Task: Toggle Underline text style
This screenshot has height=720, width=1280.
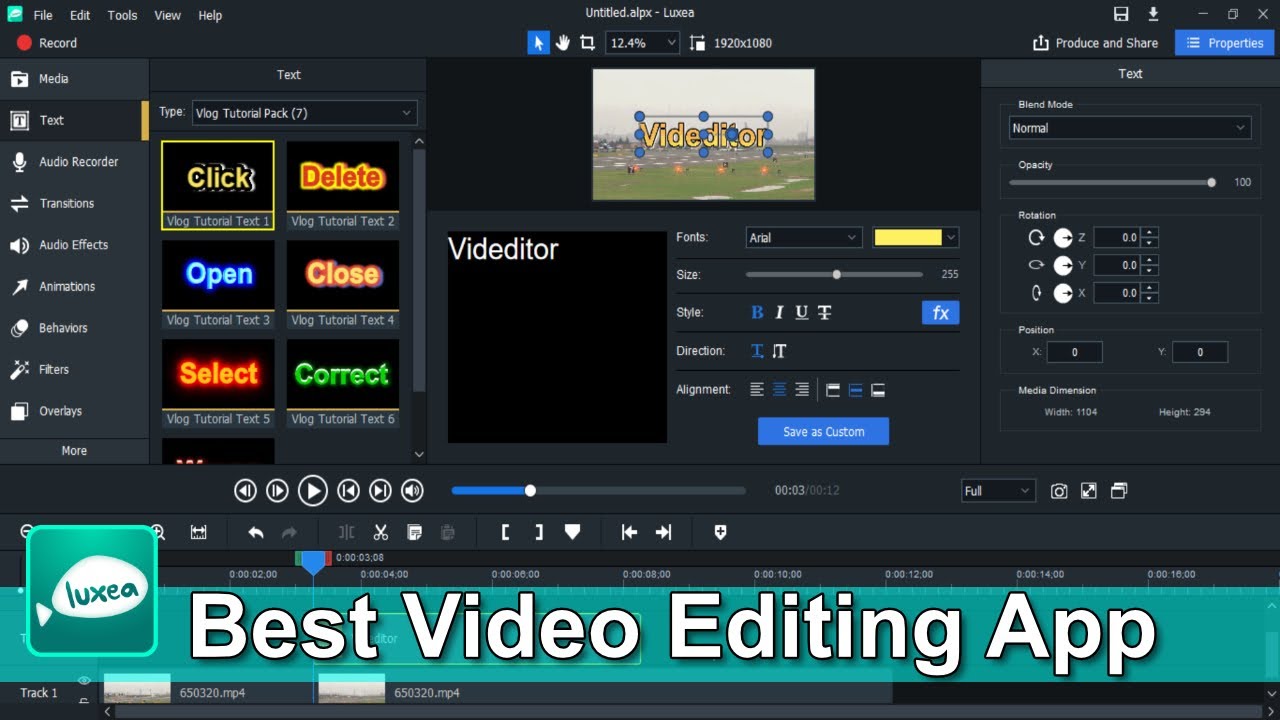Action: pos(802,313)
